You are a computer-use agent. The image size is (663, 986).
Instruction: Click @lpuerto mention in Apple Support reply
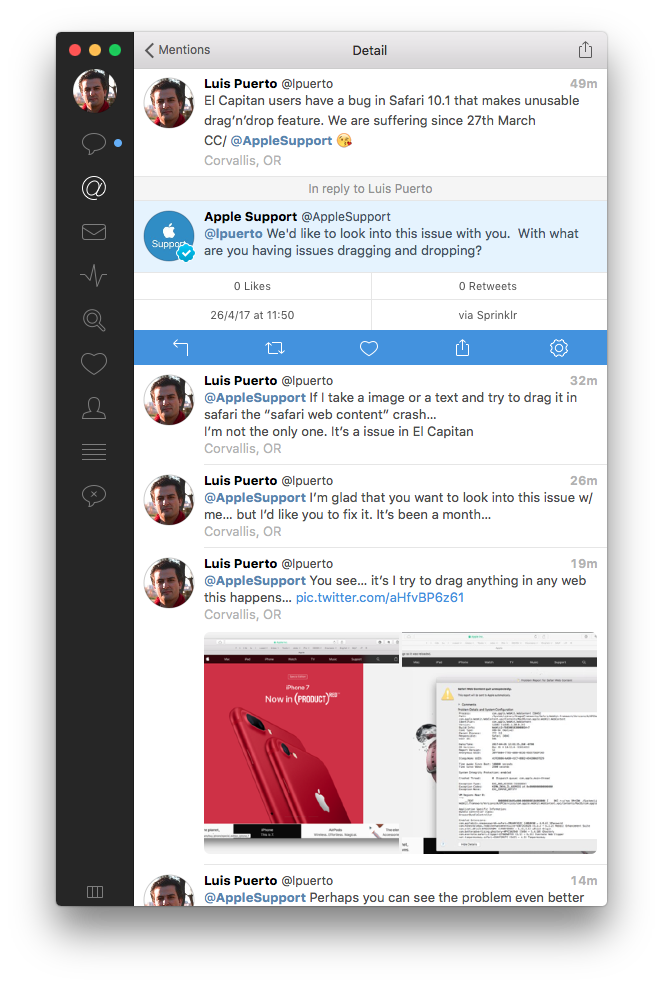coord(233,233)
